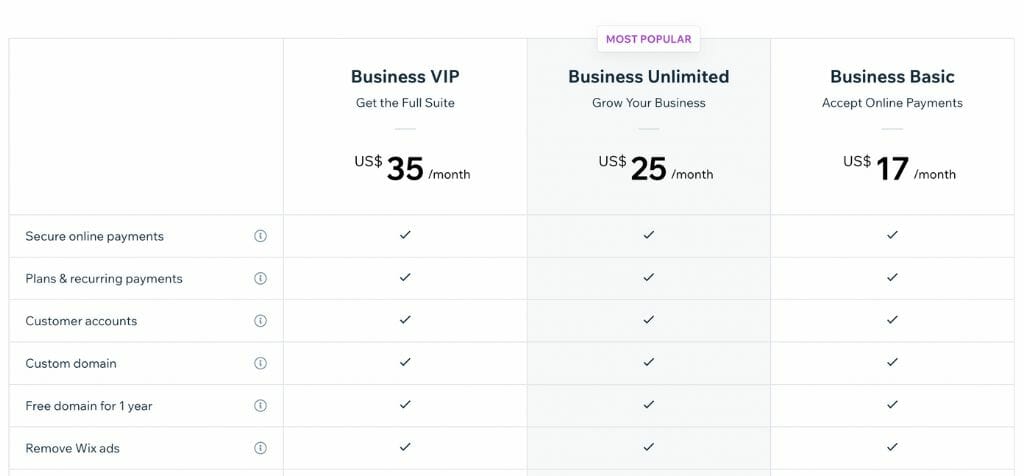Click the MOST POPULAR badge
Screen dimensions: 1024x476
(x=649, y=39)
